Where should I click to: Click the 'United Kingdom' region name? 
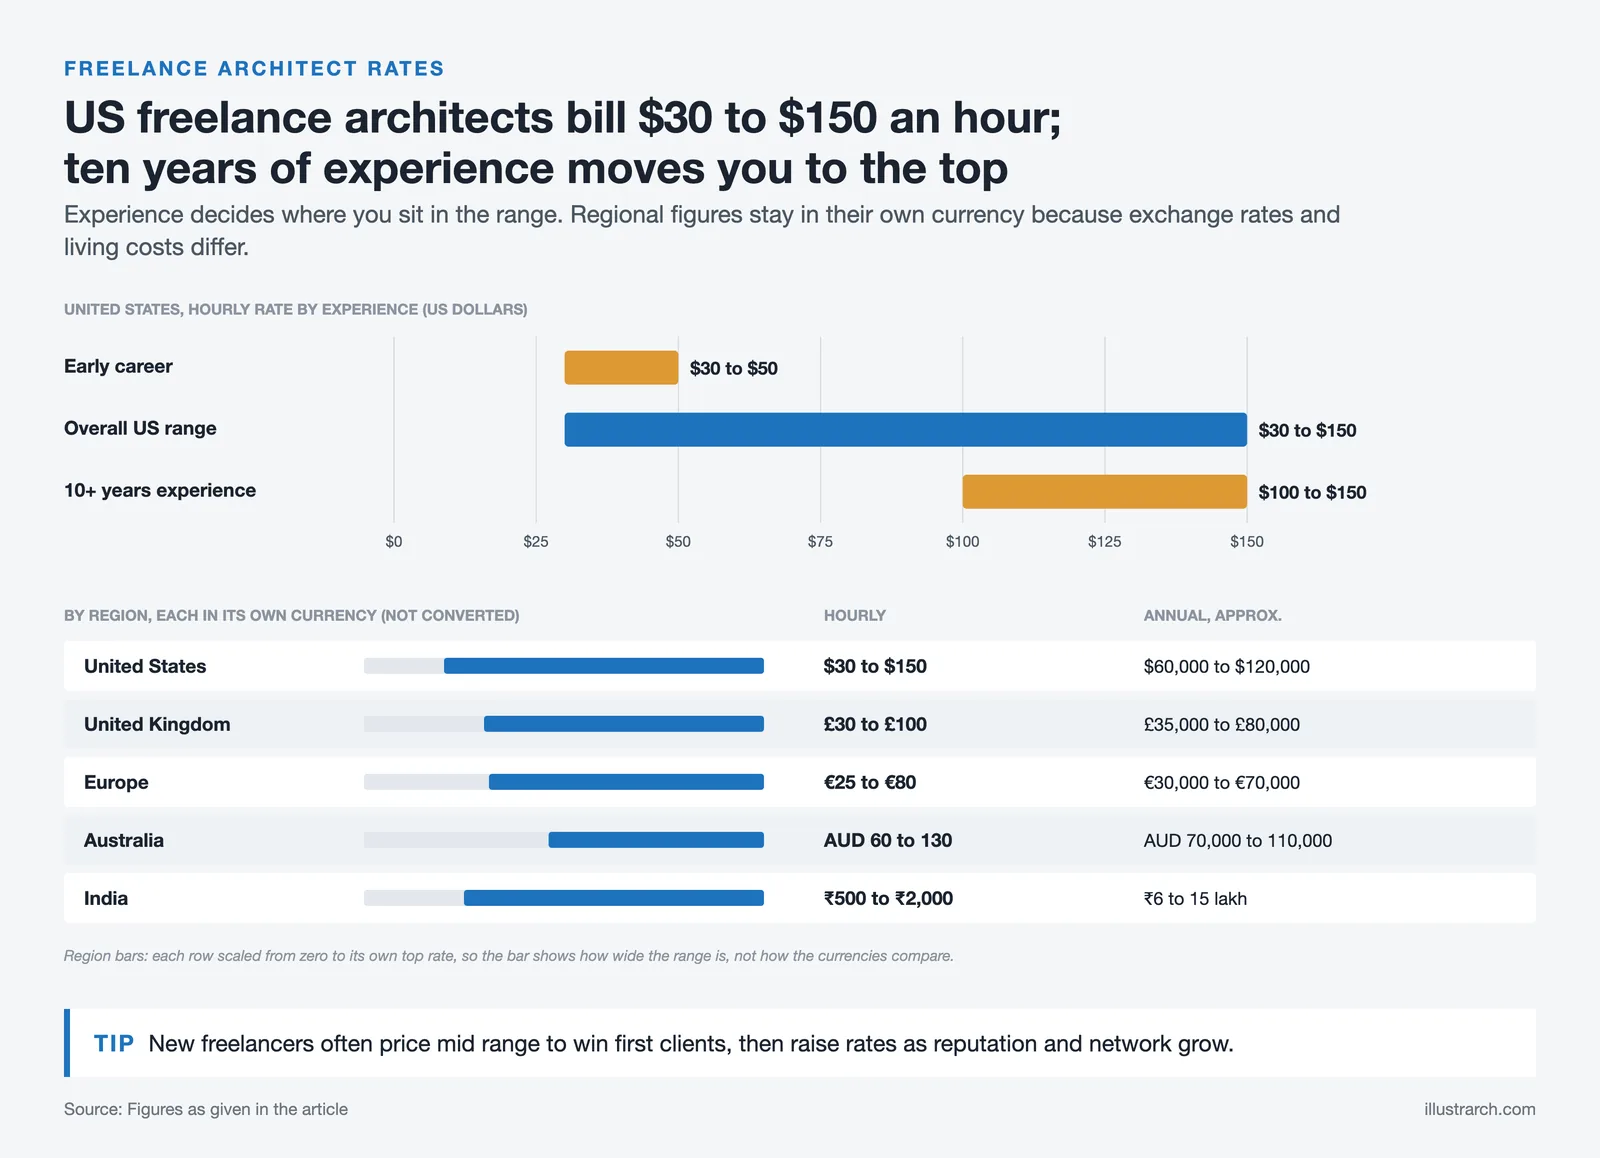point(157,724)
